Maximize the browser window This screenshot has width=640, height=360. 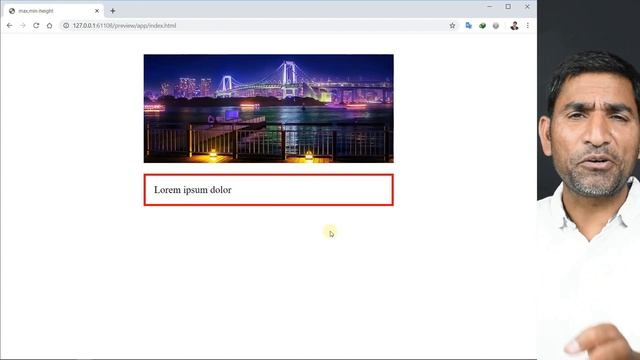(x=508, y=7)
